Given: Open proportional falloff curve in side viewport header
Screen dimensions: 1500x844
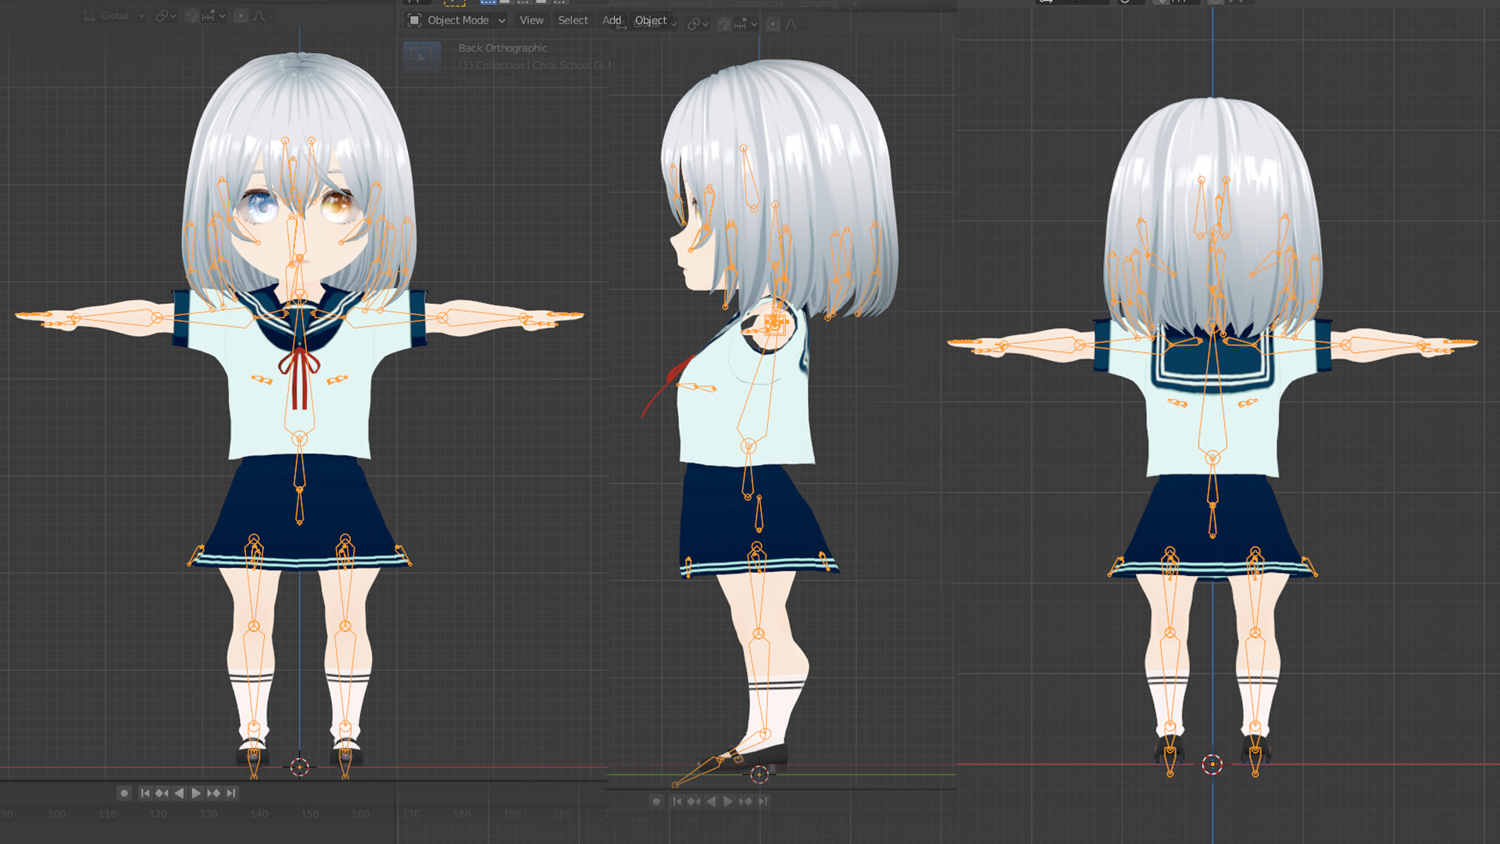Looking at the screenshot, I should (x=792, y=24).
